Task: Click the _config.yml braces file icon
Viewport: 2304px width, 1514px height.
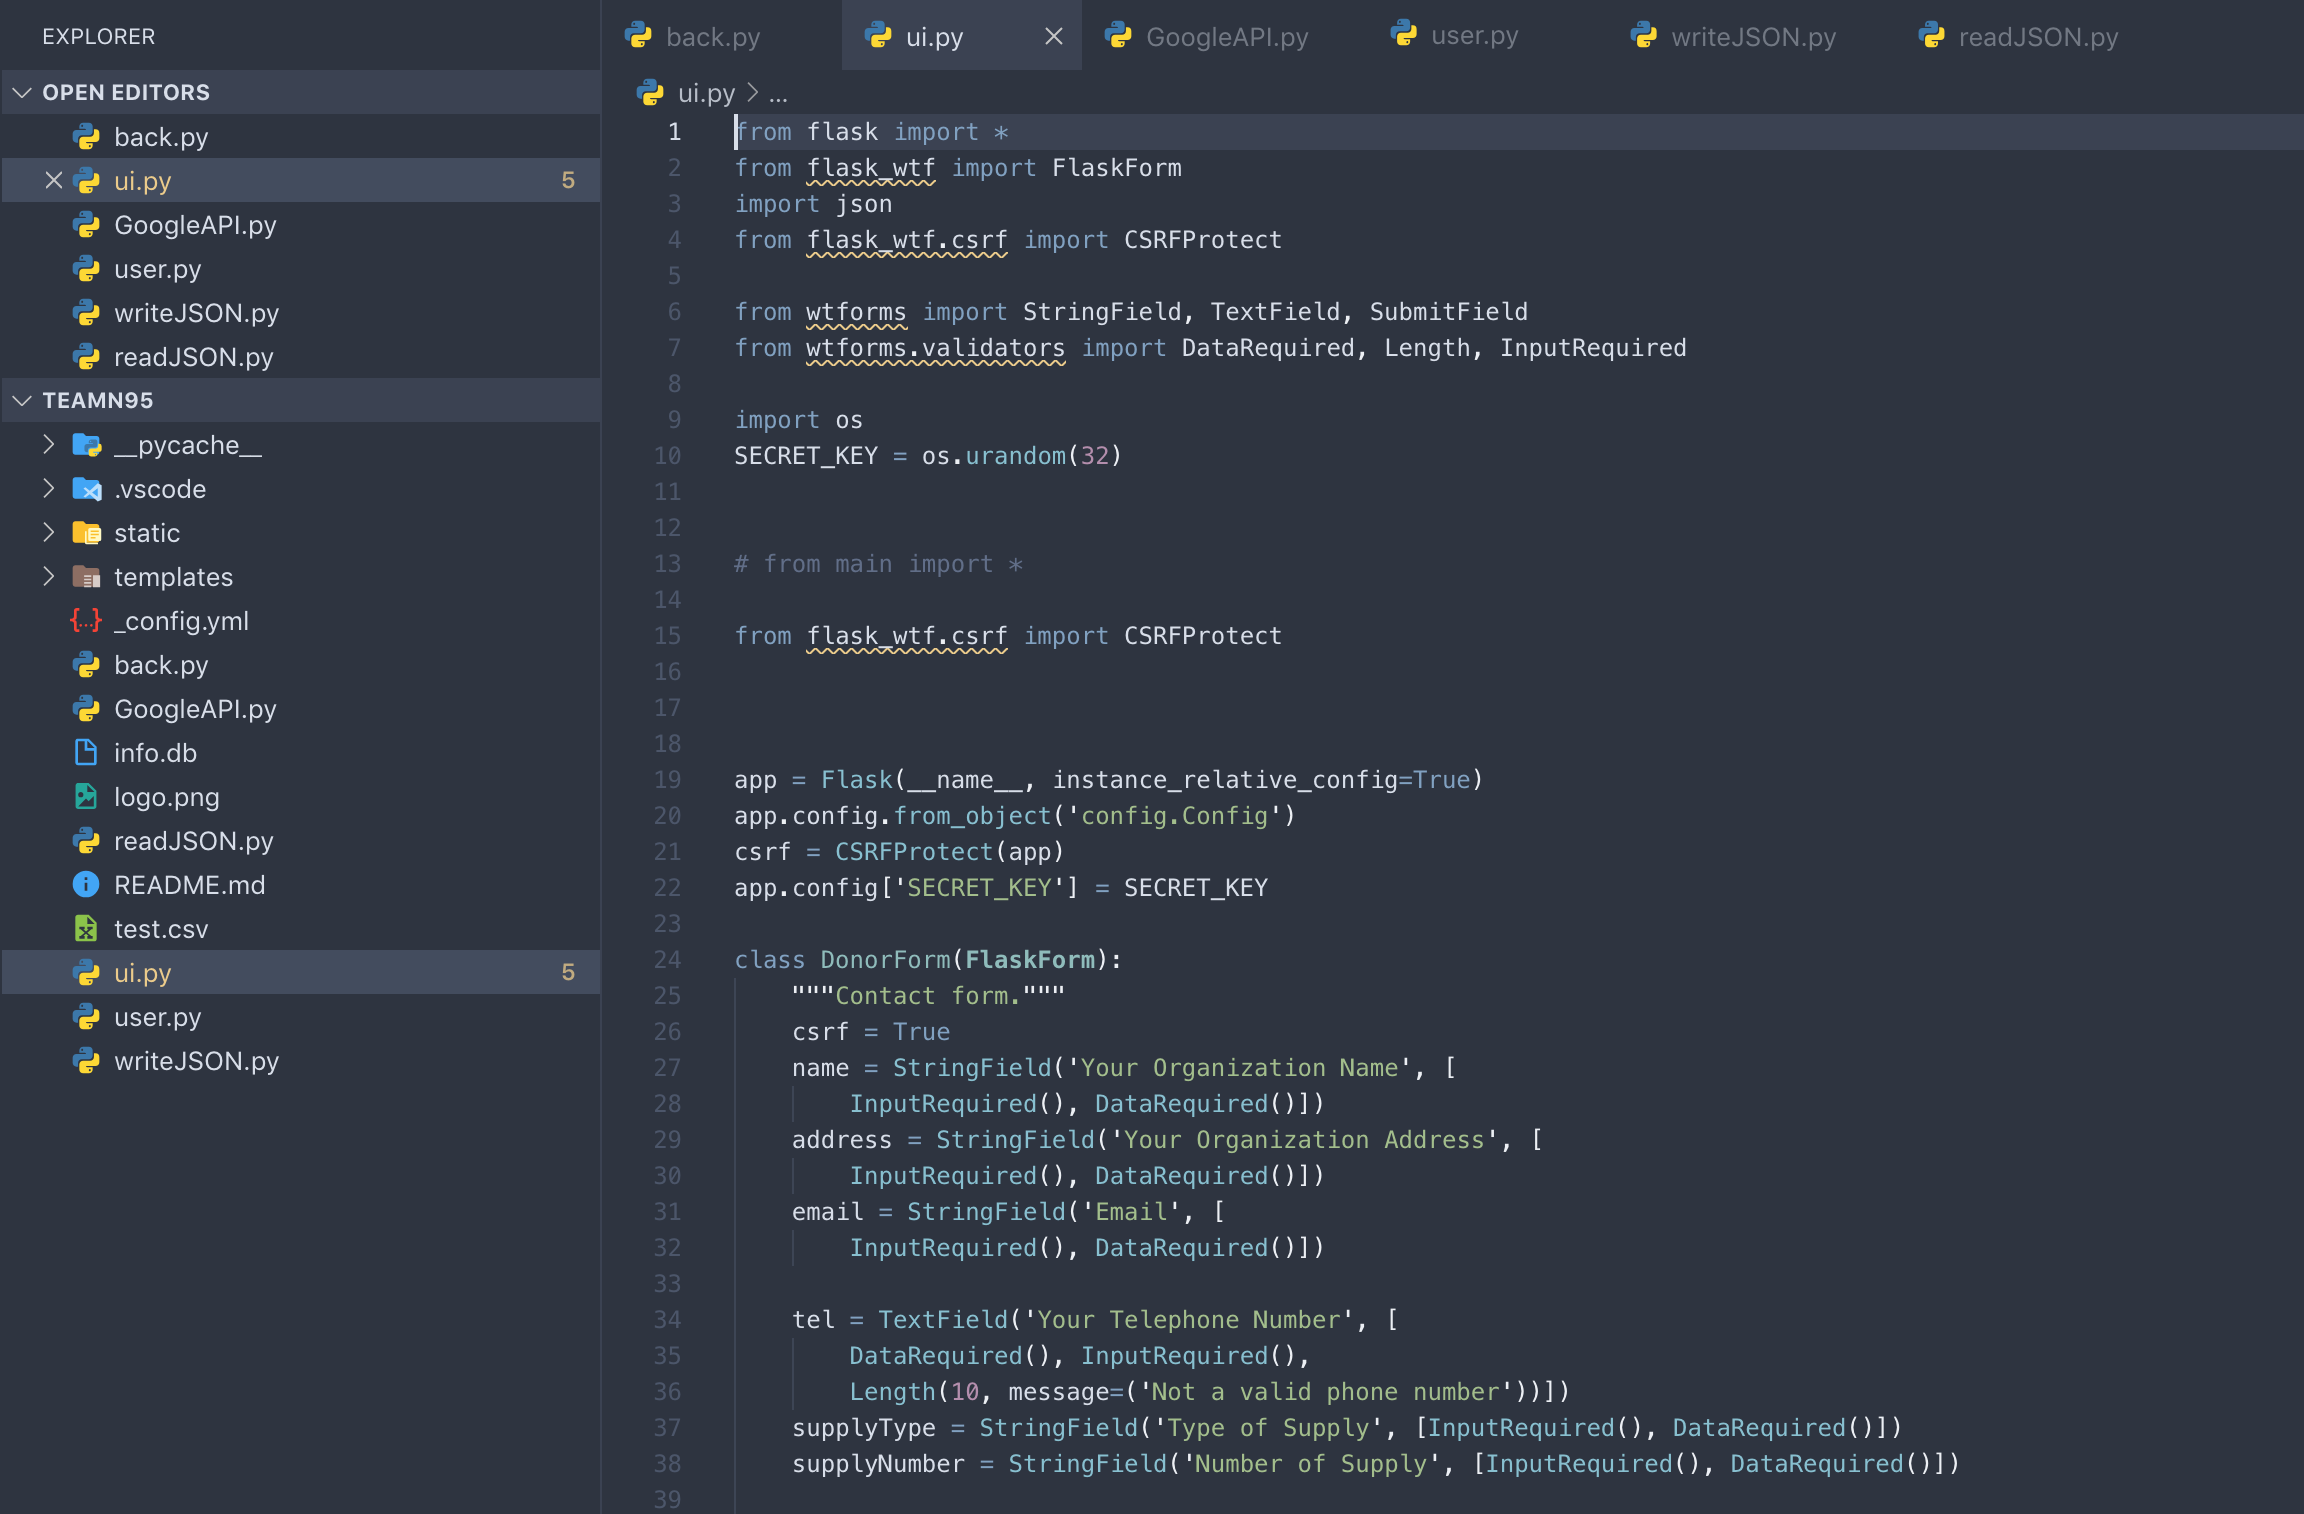Action: 86,621
